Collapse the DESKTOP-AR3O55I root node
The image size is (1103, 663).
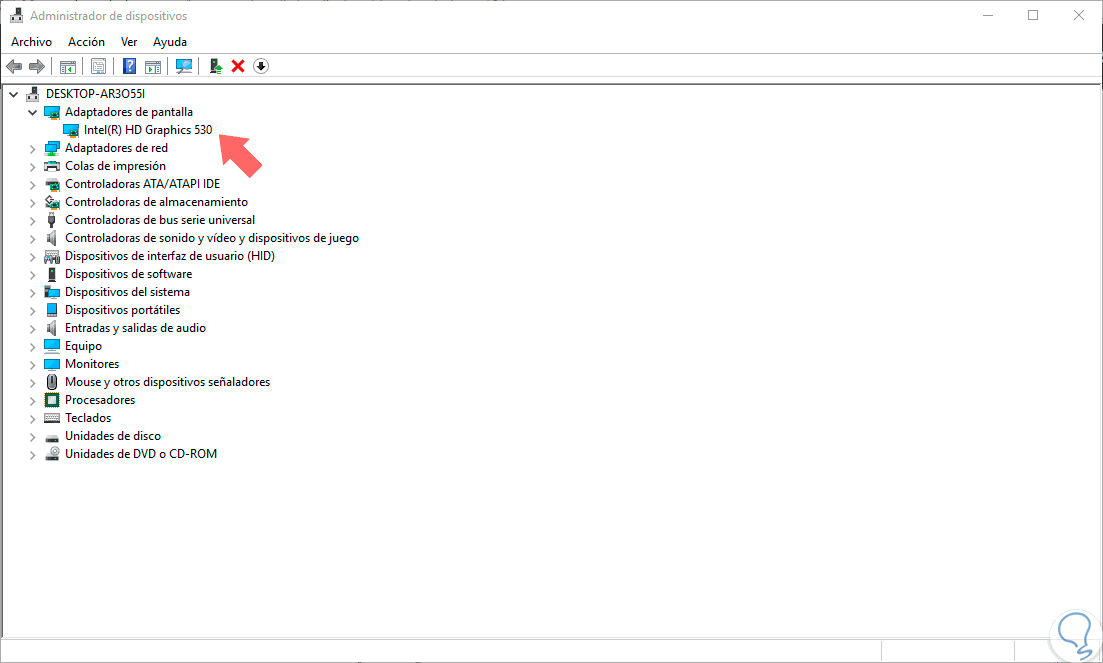pos(13,94)
